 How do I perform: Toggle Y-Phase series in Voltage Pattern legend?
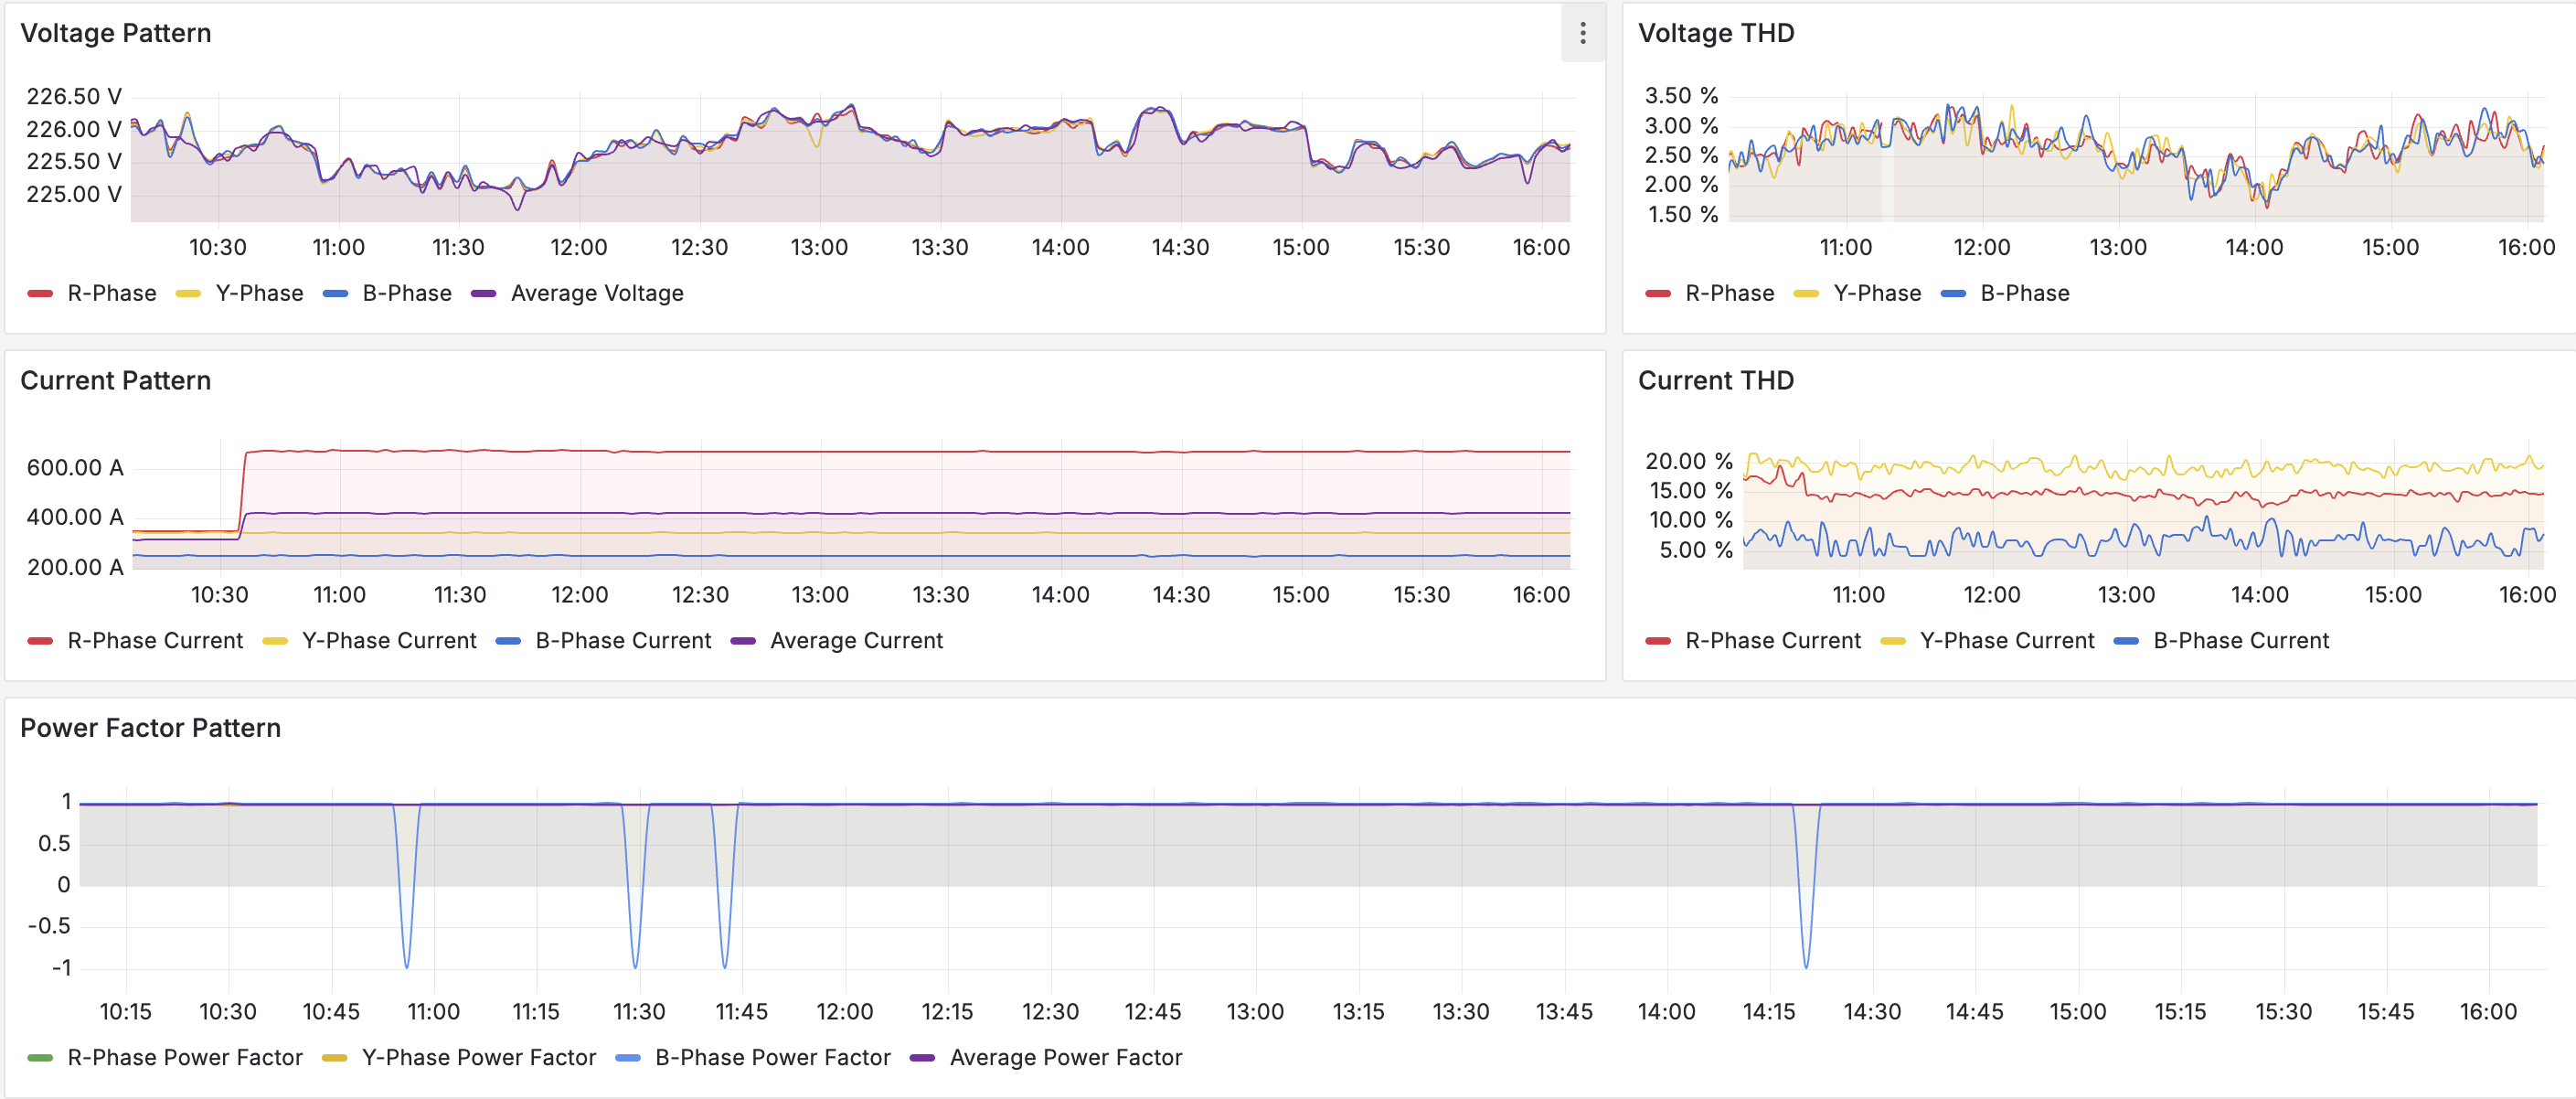(259, 293)
